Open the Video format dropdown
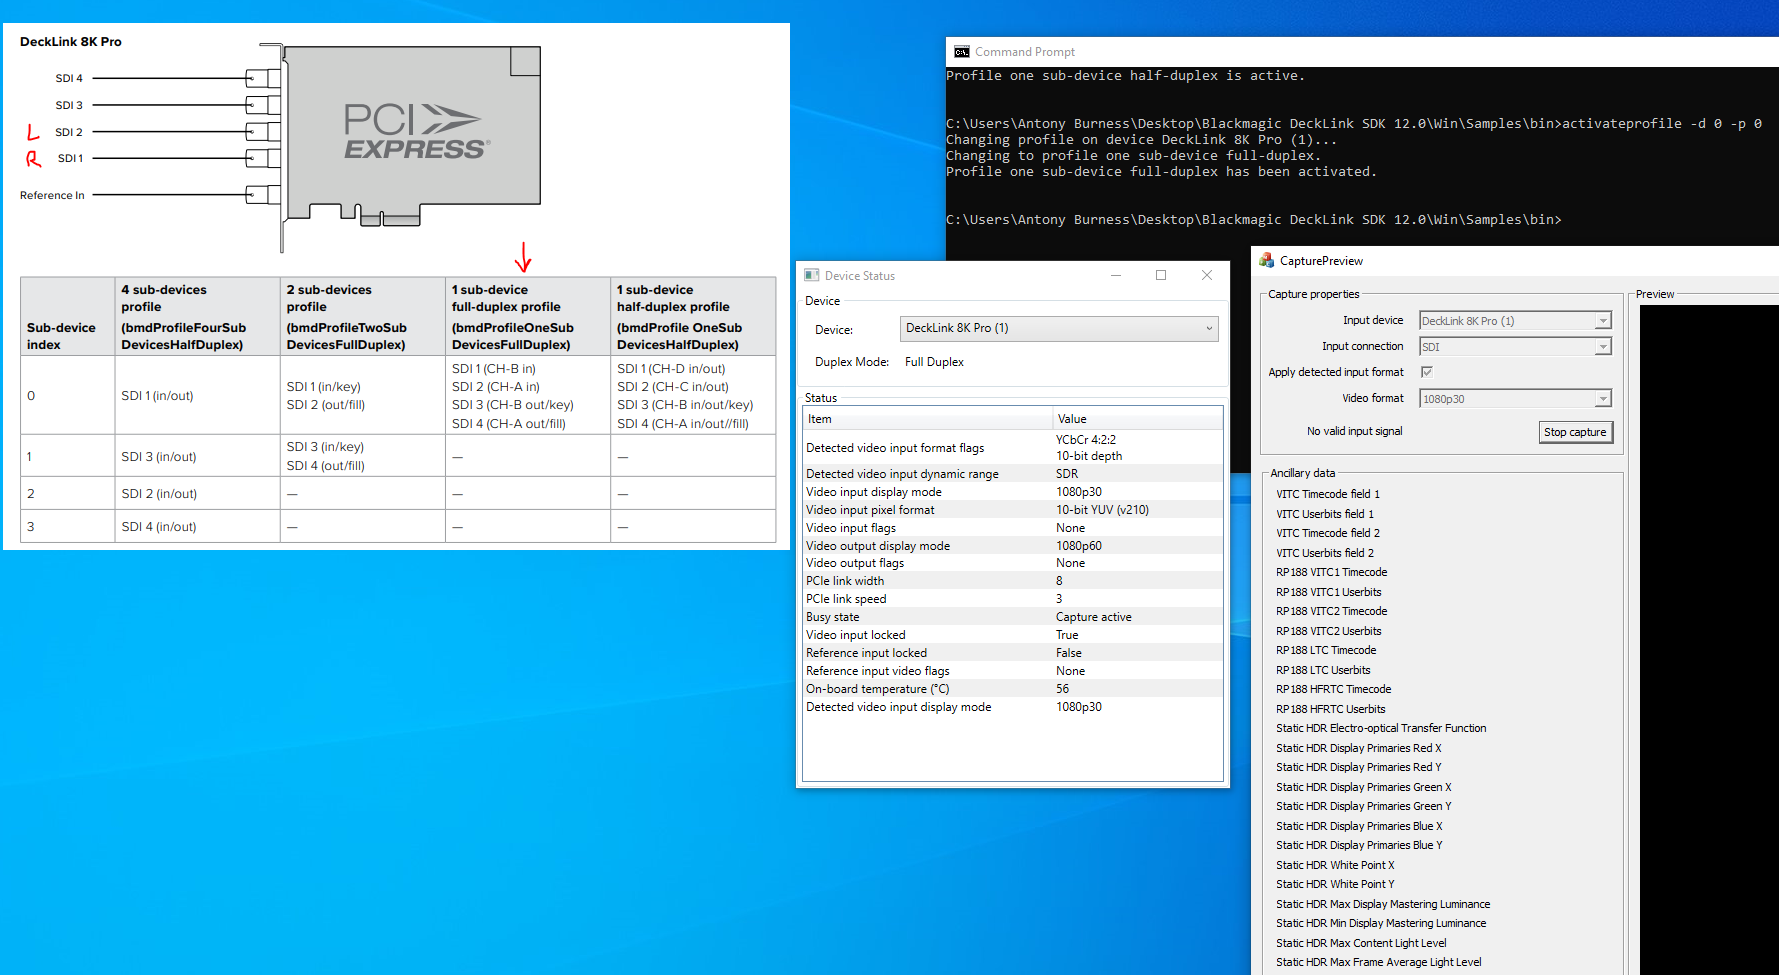This screenshot has width=1779, height=975. tap(1515, 399)
